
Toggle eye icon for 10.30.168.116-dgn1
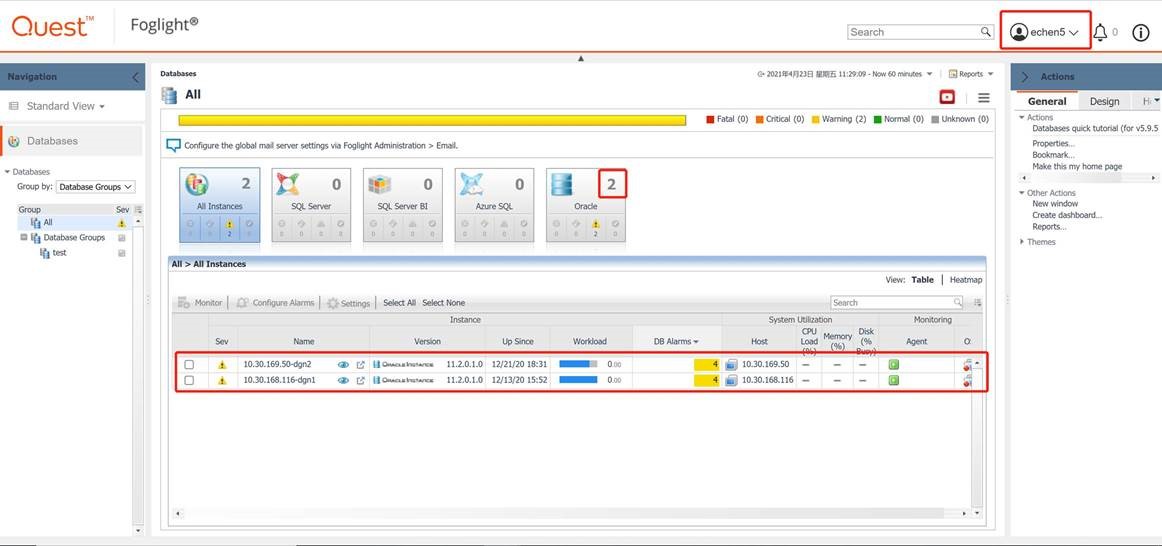pos(343,380)
